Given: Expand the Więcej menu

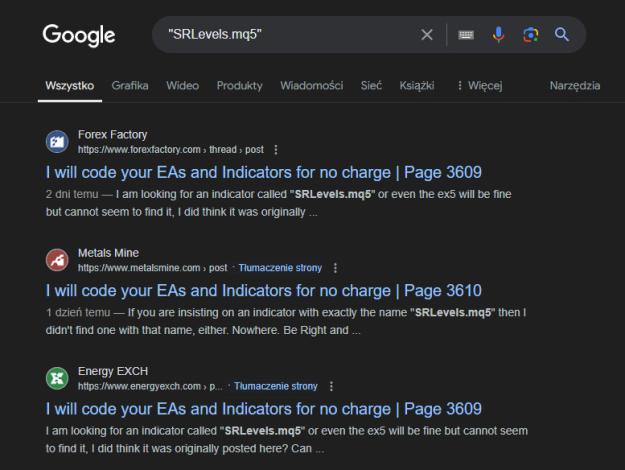Looking at the screenshot, I should (480, 86).
